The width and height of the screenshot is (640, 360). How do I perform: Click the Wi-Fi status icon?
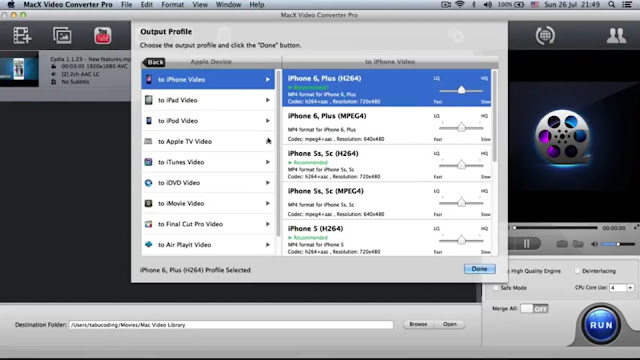[460, 4]
